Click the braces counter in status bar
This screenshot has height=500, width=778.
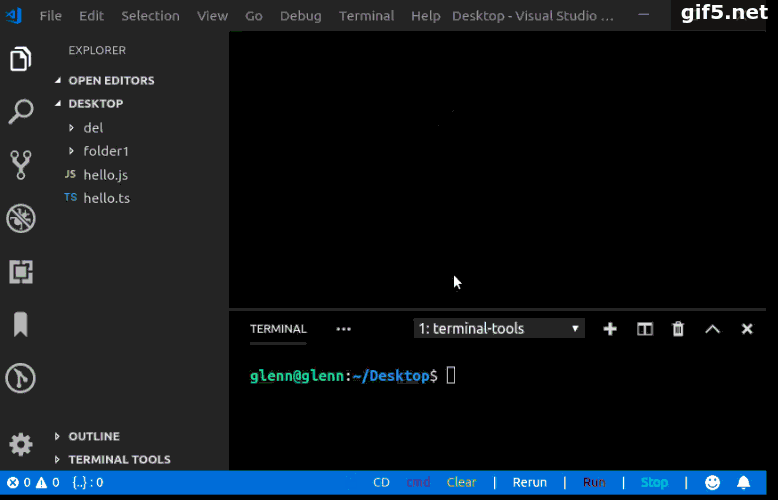88,482
